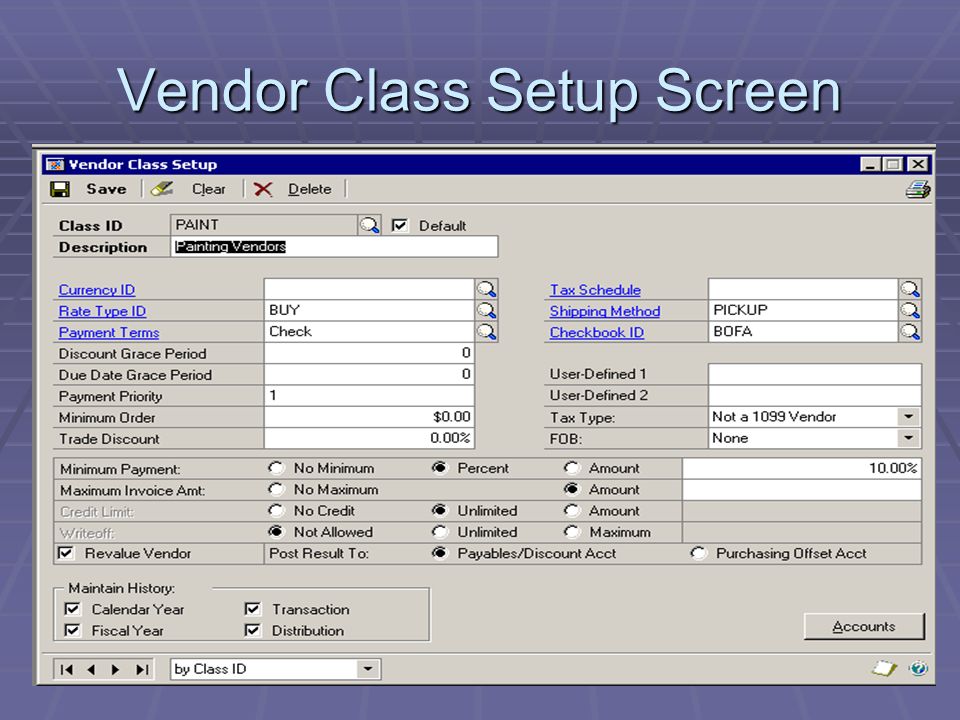The image size is (960, 720).
Task: Open the Checkbook ID lookup magnifier
Action: tap(910, 332)
